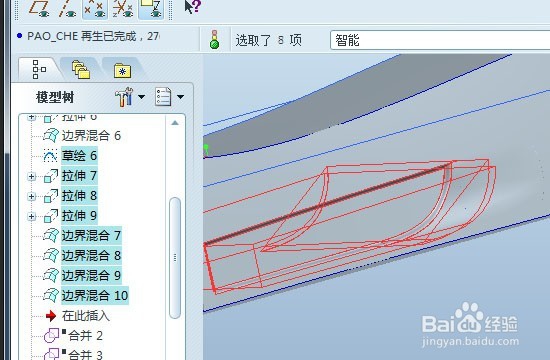Open the model tree settings hammer icon
The width and height of the screenshot is (550, 360).
[x=124, y=97]
